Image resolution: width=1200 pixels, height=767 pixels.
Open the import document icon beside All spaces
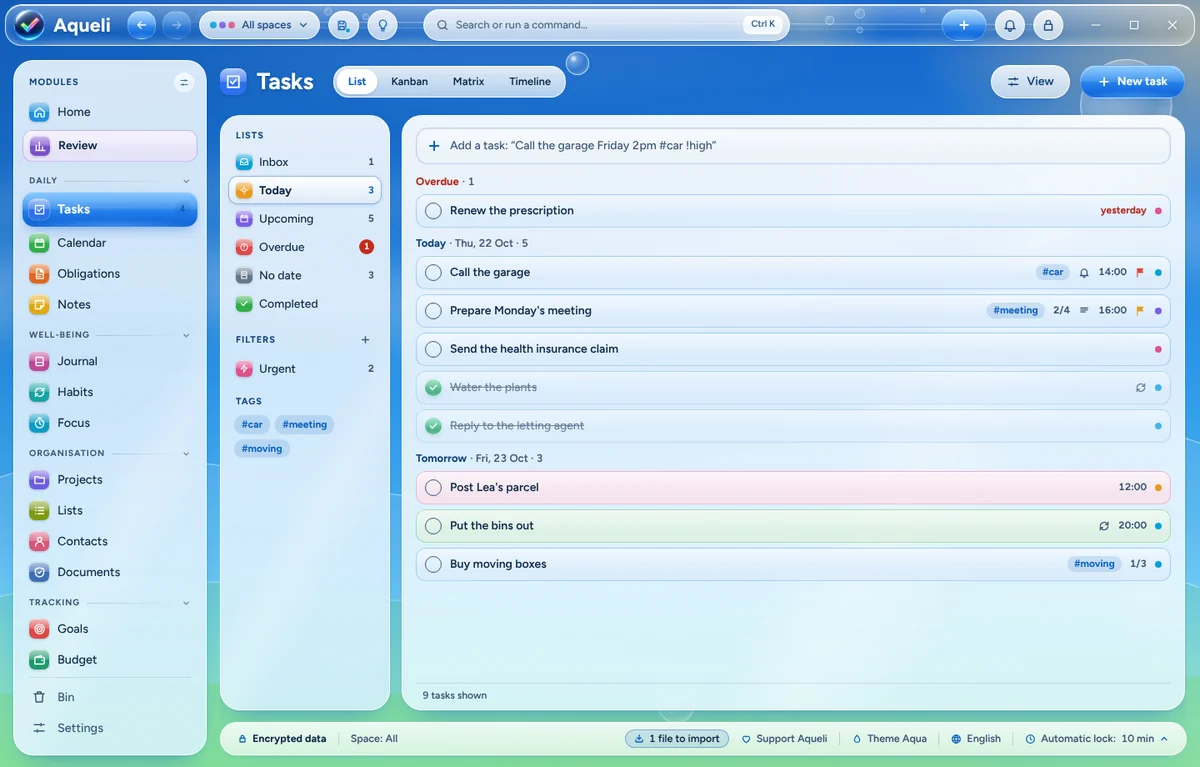343,25
